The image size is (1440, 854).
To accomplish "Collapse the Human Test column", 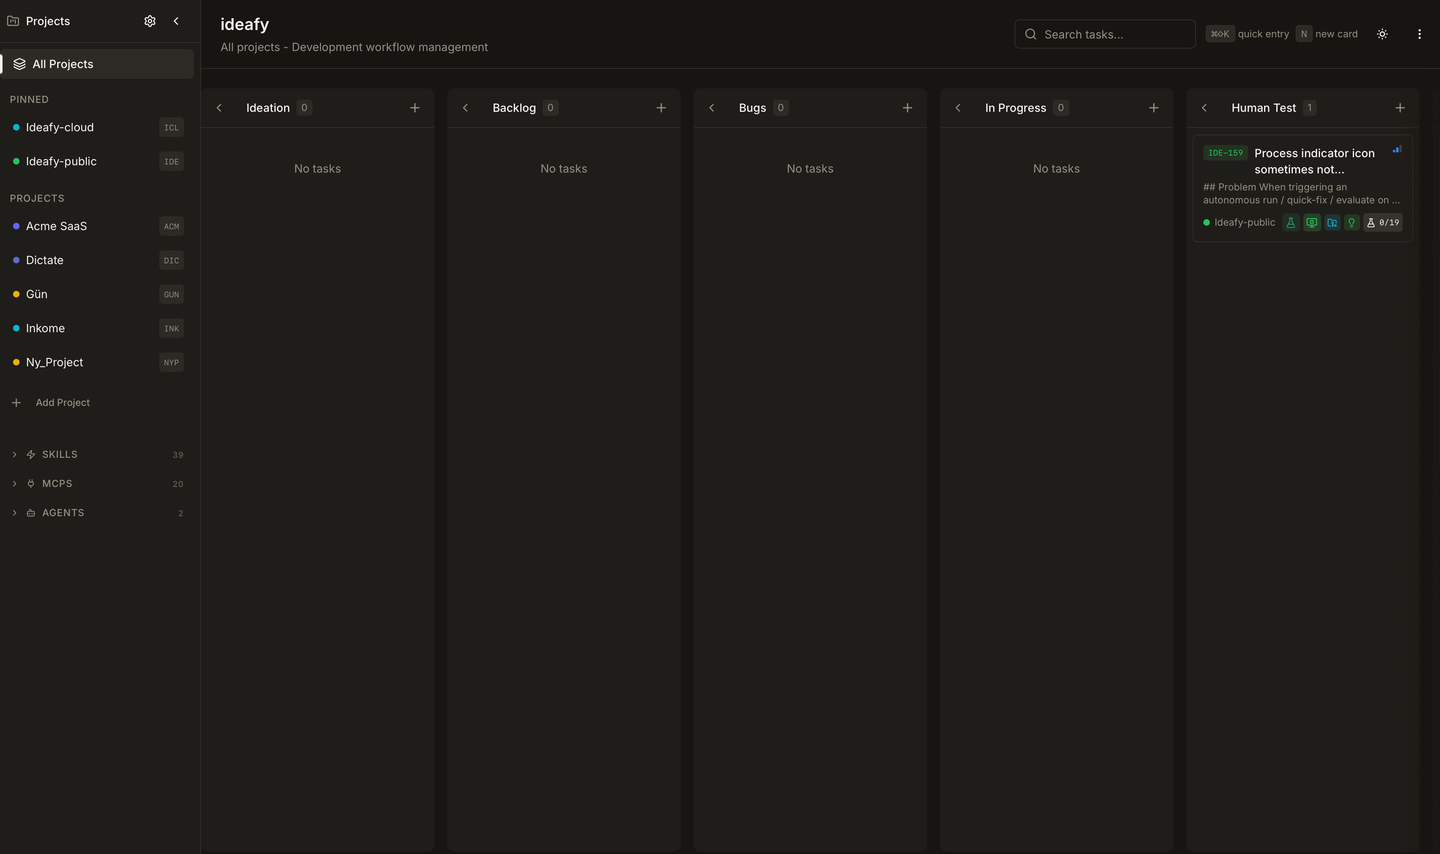I will pos(1204,108).
